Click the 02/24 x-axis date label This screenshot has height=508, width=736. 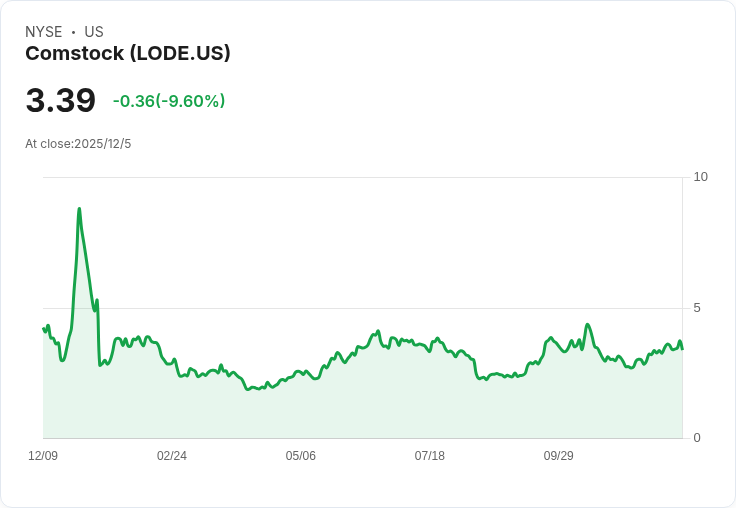[172, 455]
